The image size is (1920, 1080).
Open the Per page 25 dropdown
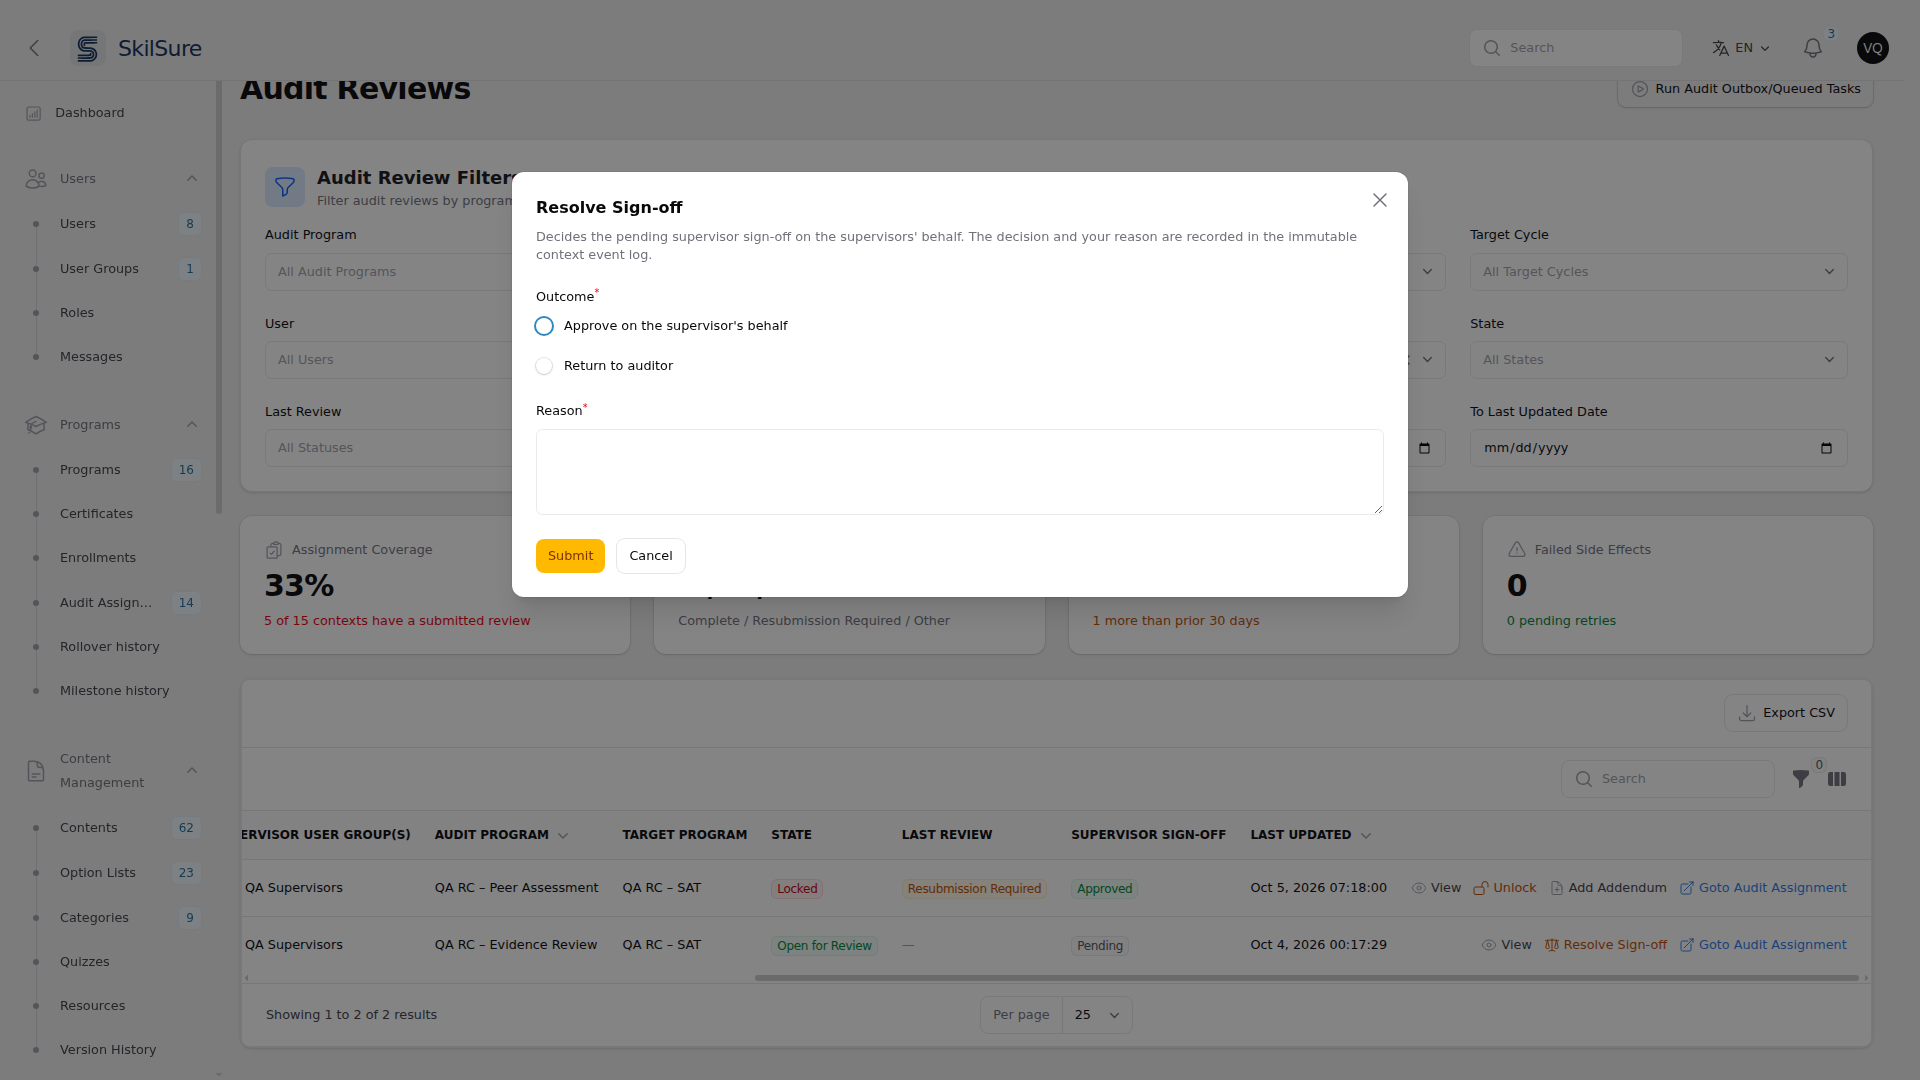1097,1015
